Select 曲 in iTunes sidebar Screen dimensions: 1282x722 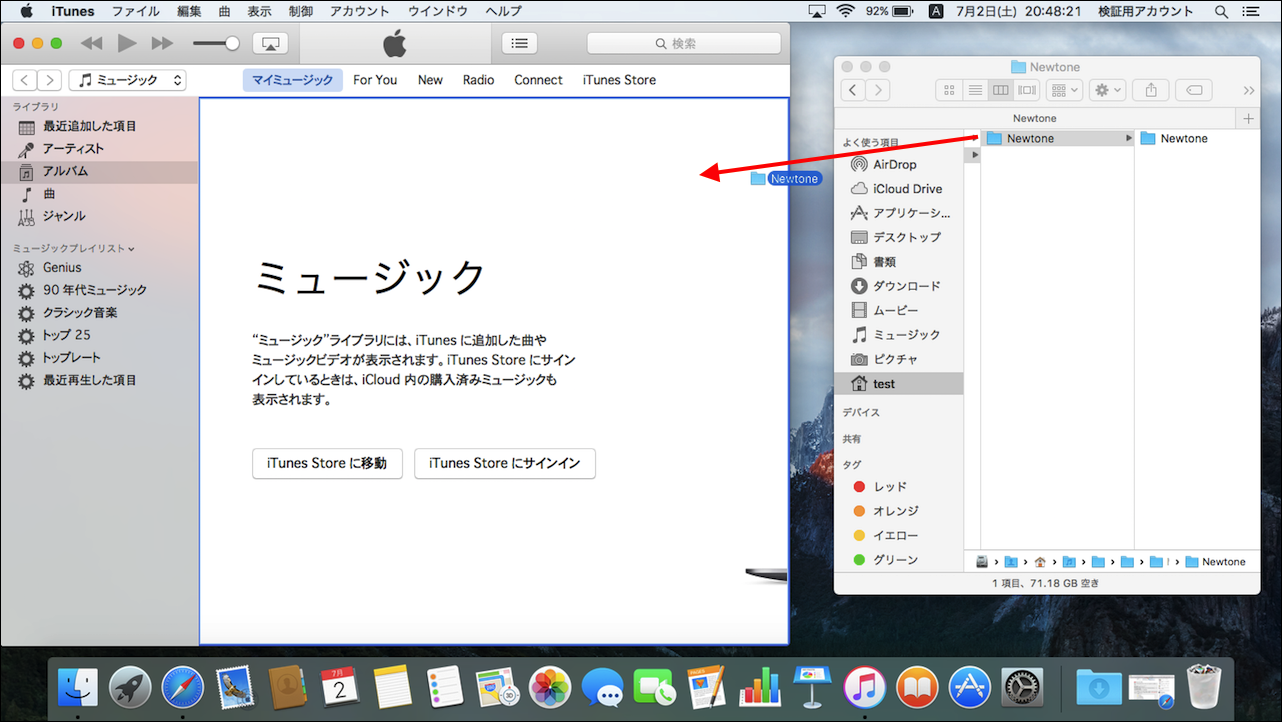point(99,194)
